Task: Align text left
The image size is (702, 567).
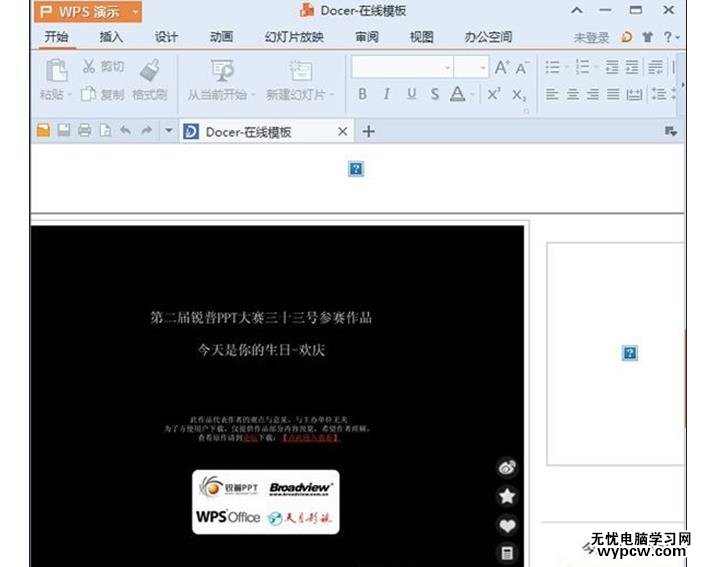Action: click(x=552, y=94)
